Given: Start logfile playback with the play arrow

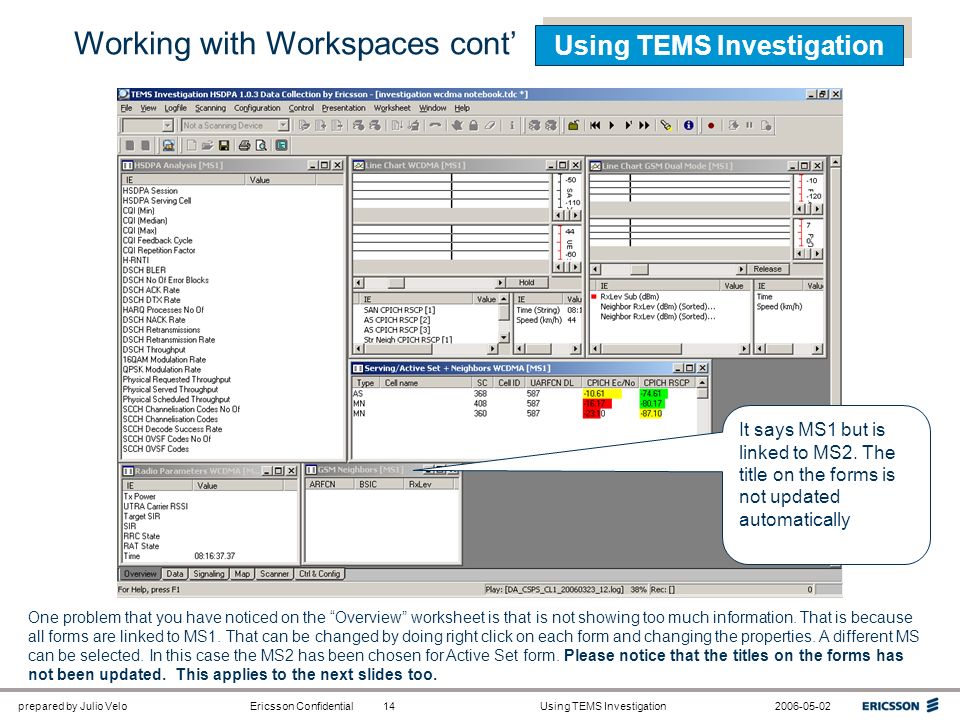Looking at the screenshot, I should (612, 126).
